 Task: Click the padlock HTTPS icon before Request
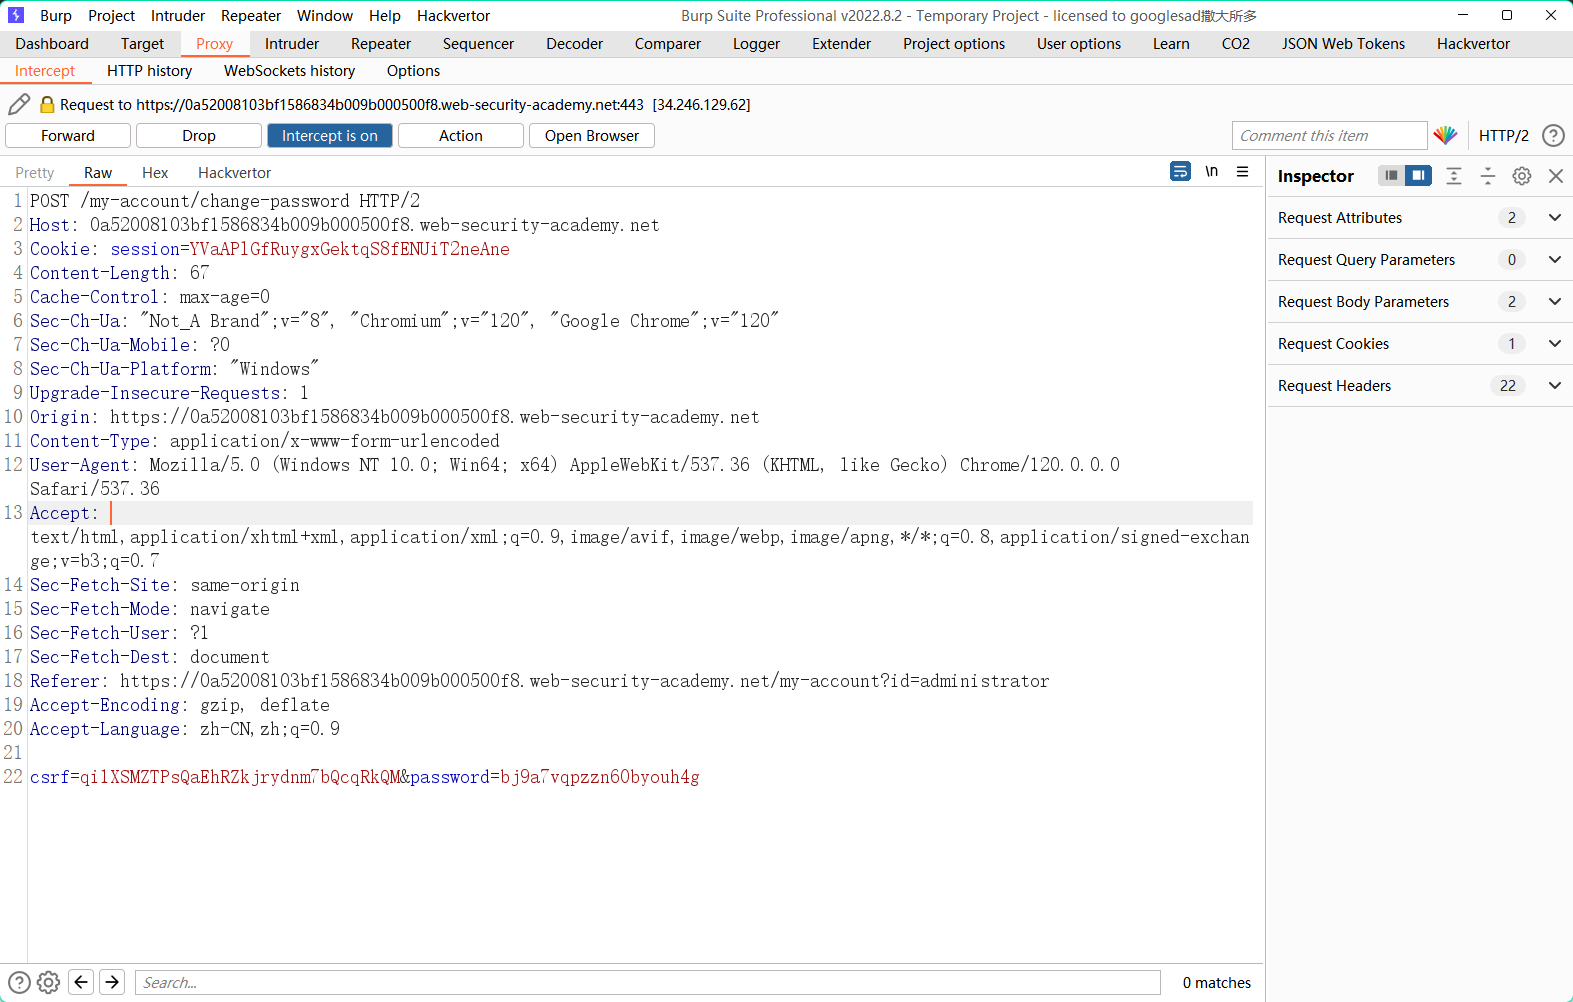tap(47, 104)
